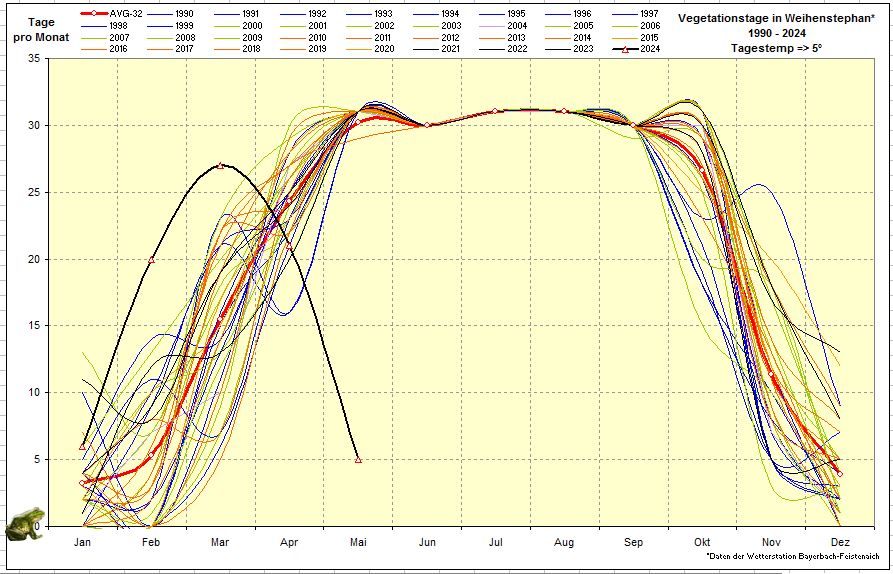Click the 2024 triangle marker at February
This screenshot has width=893, height=574.
(152, 260)
